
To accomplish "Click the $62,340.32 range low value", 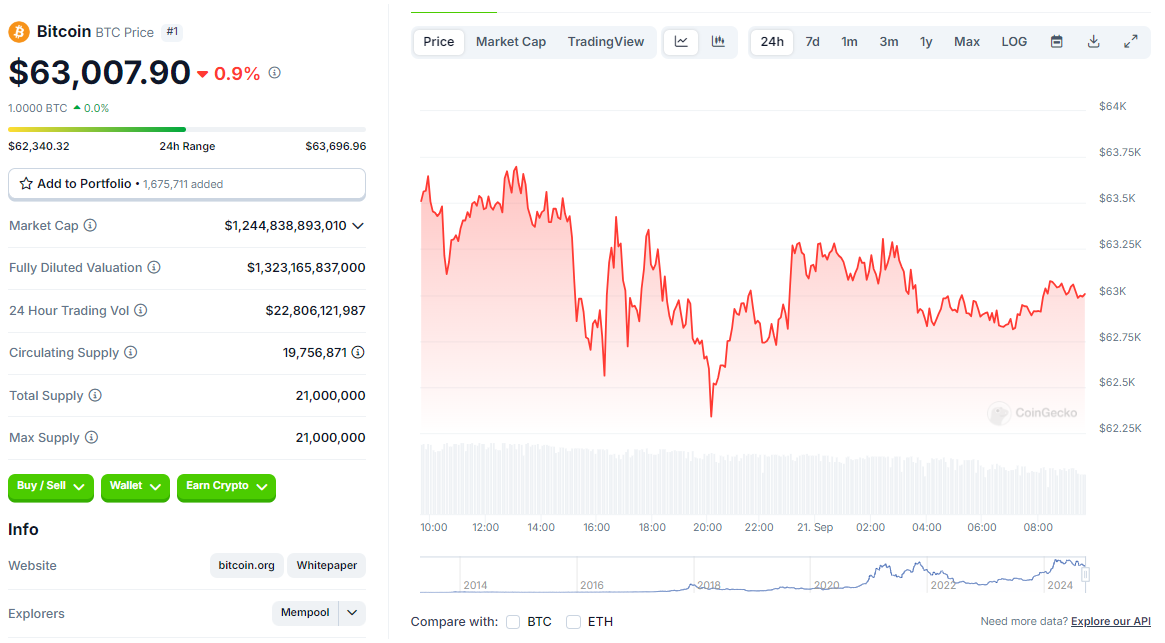I will pyautogui.click(x=39, y=146).
